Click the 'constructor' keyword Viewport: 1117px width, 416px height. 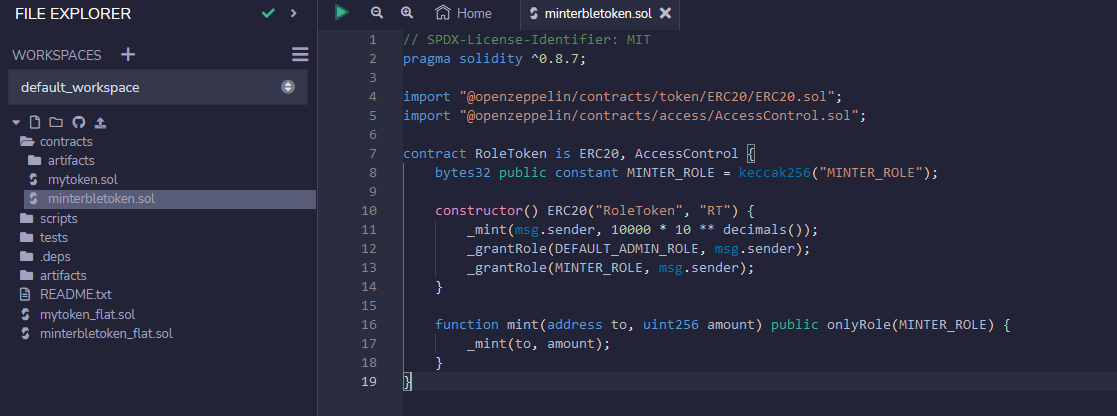click(x=479, y=210)
